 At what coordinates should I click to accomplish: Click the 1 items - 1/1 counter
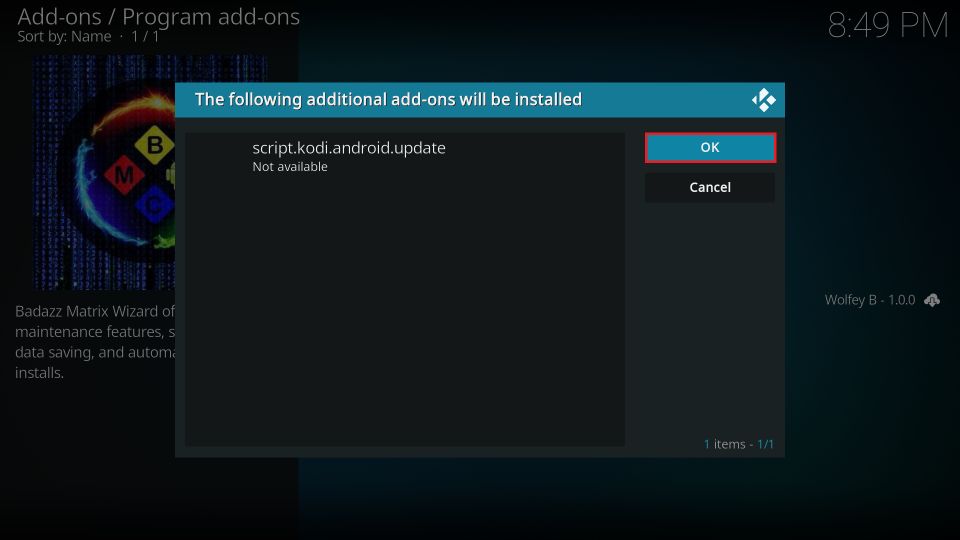738,444
